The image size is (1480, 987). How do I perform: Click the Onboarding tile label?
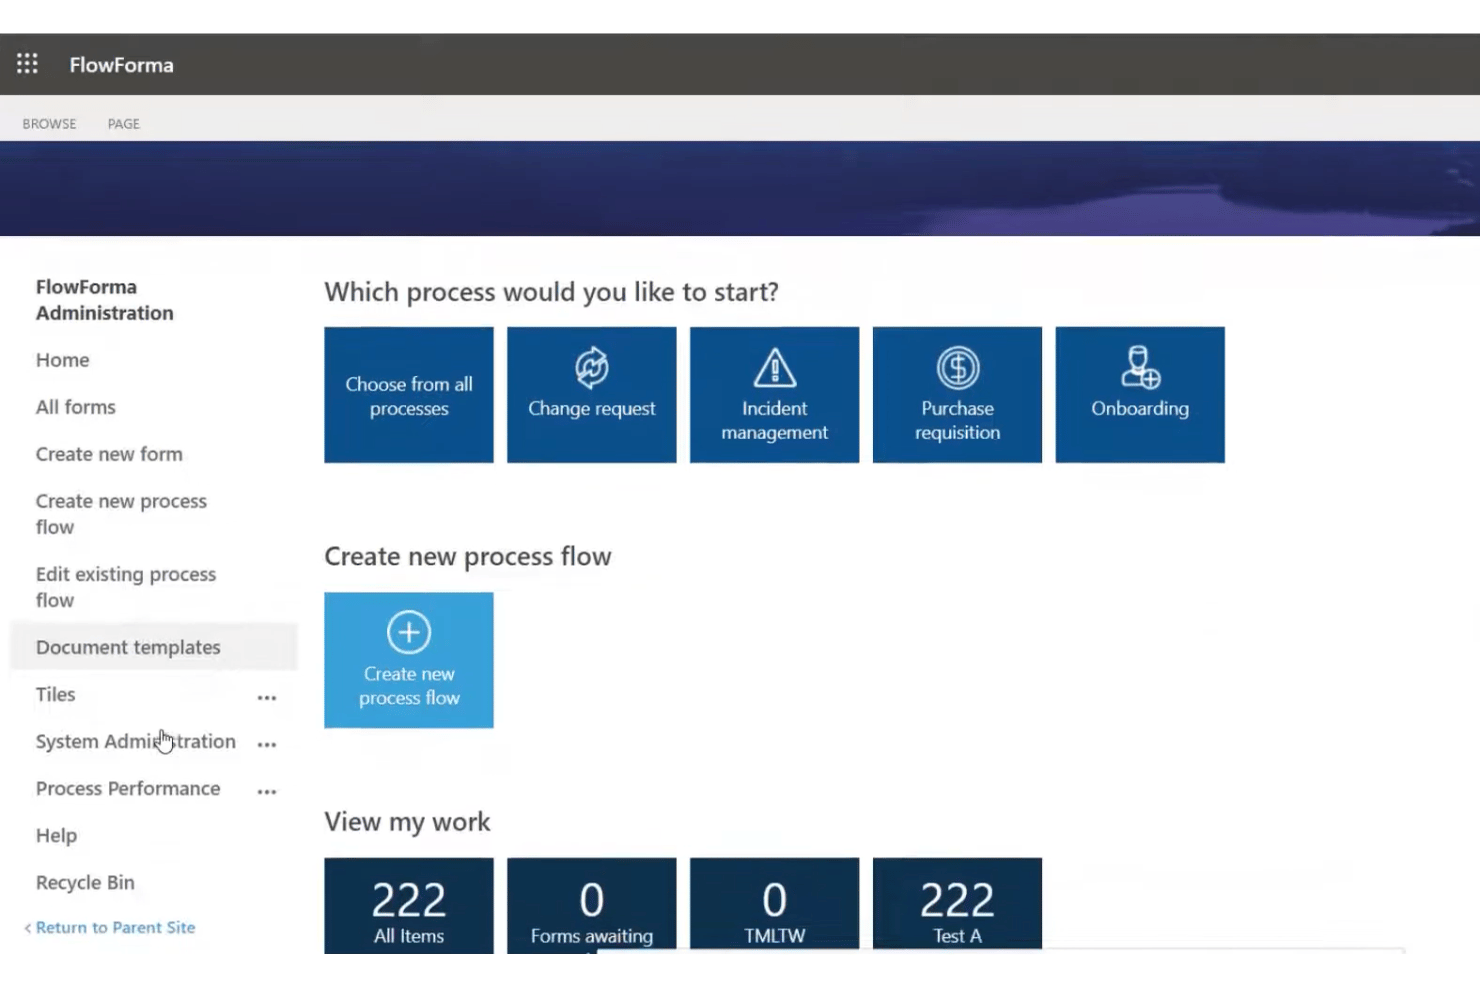pyautogui.click(x=1140, y=408)
